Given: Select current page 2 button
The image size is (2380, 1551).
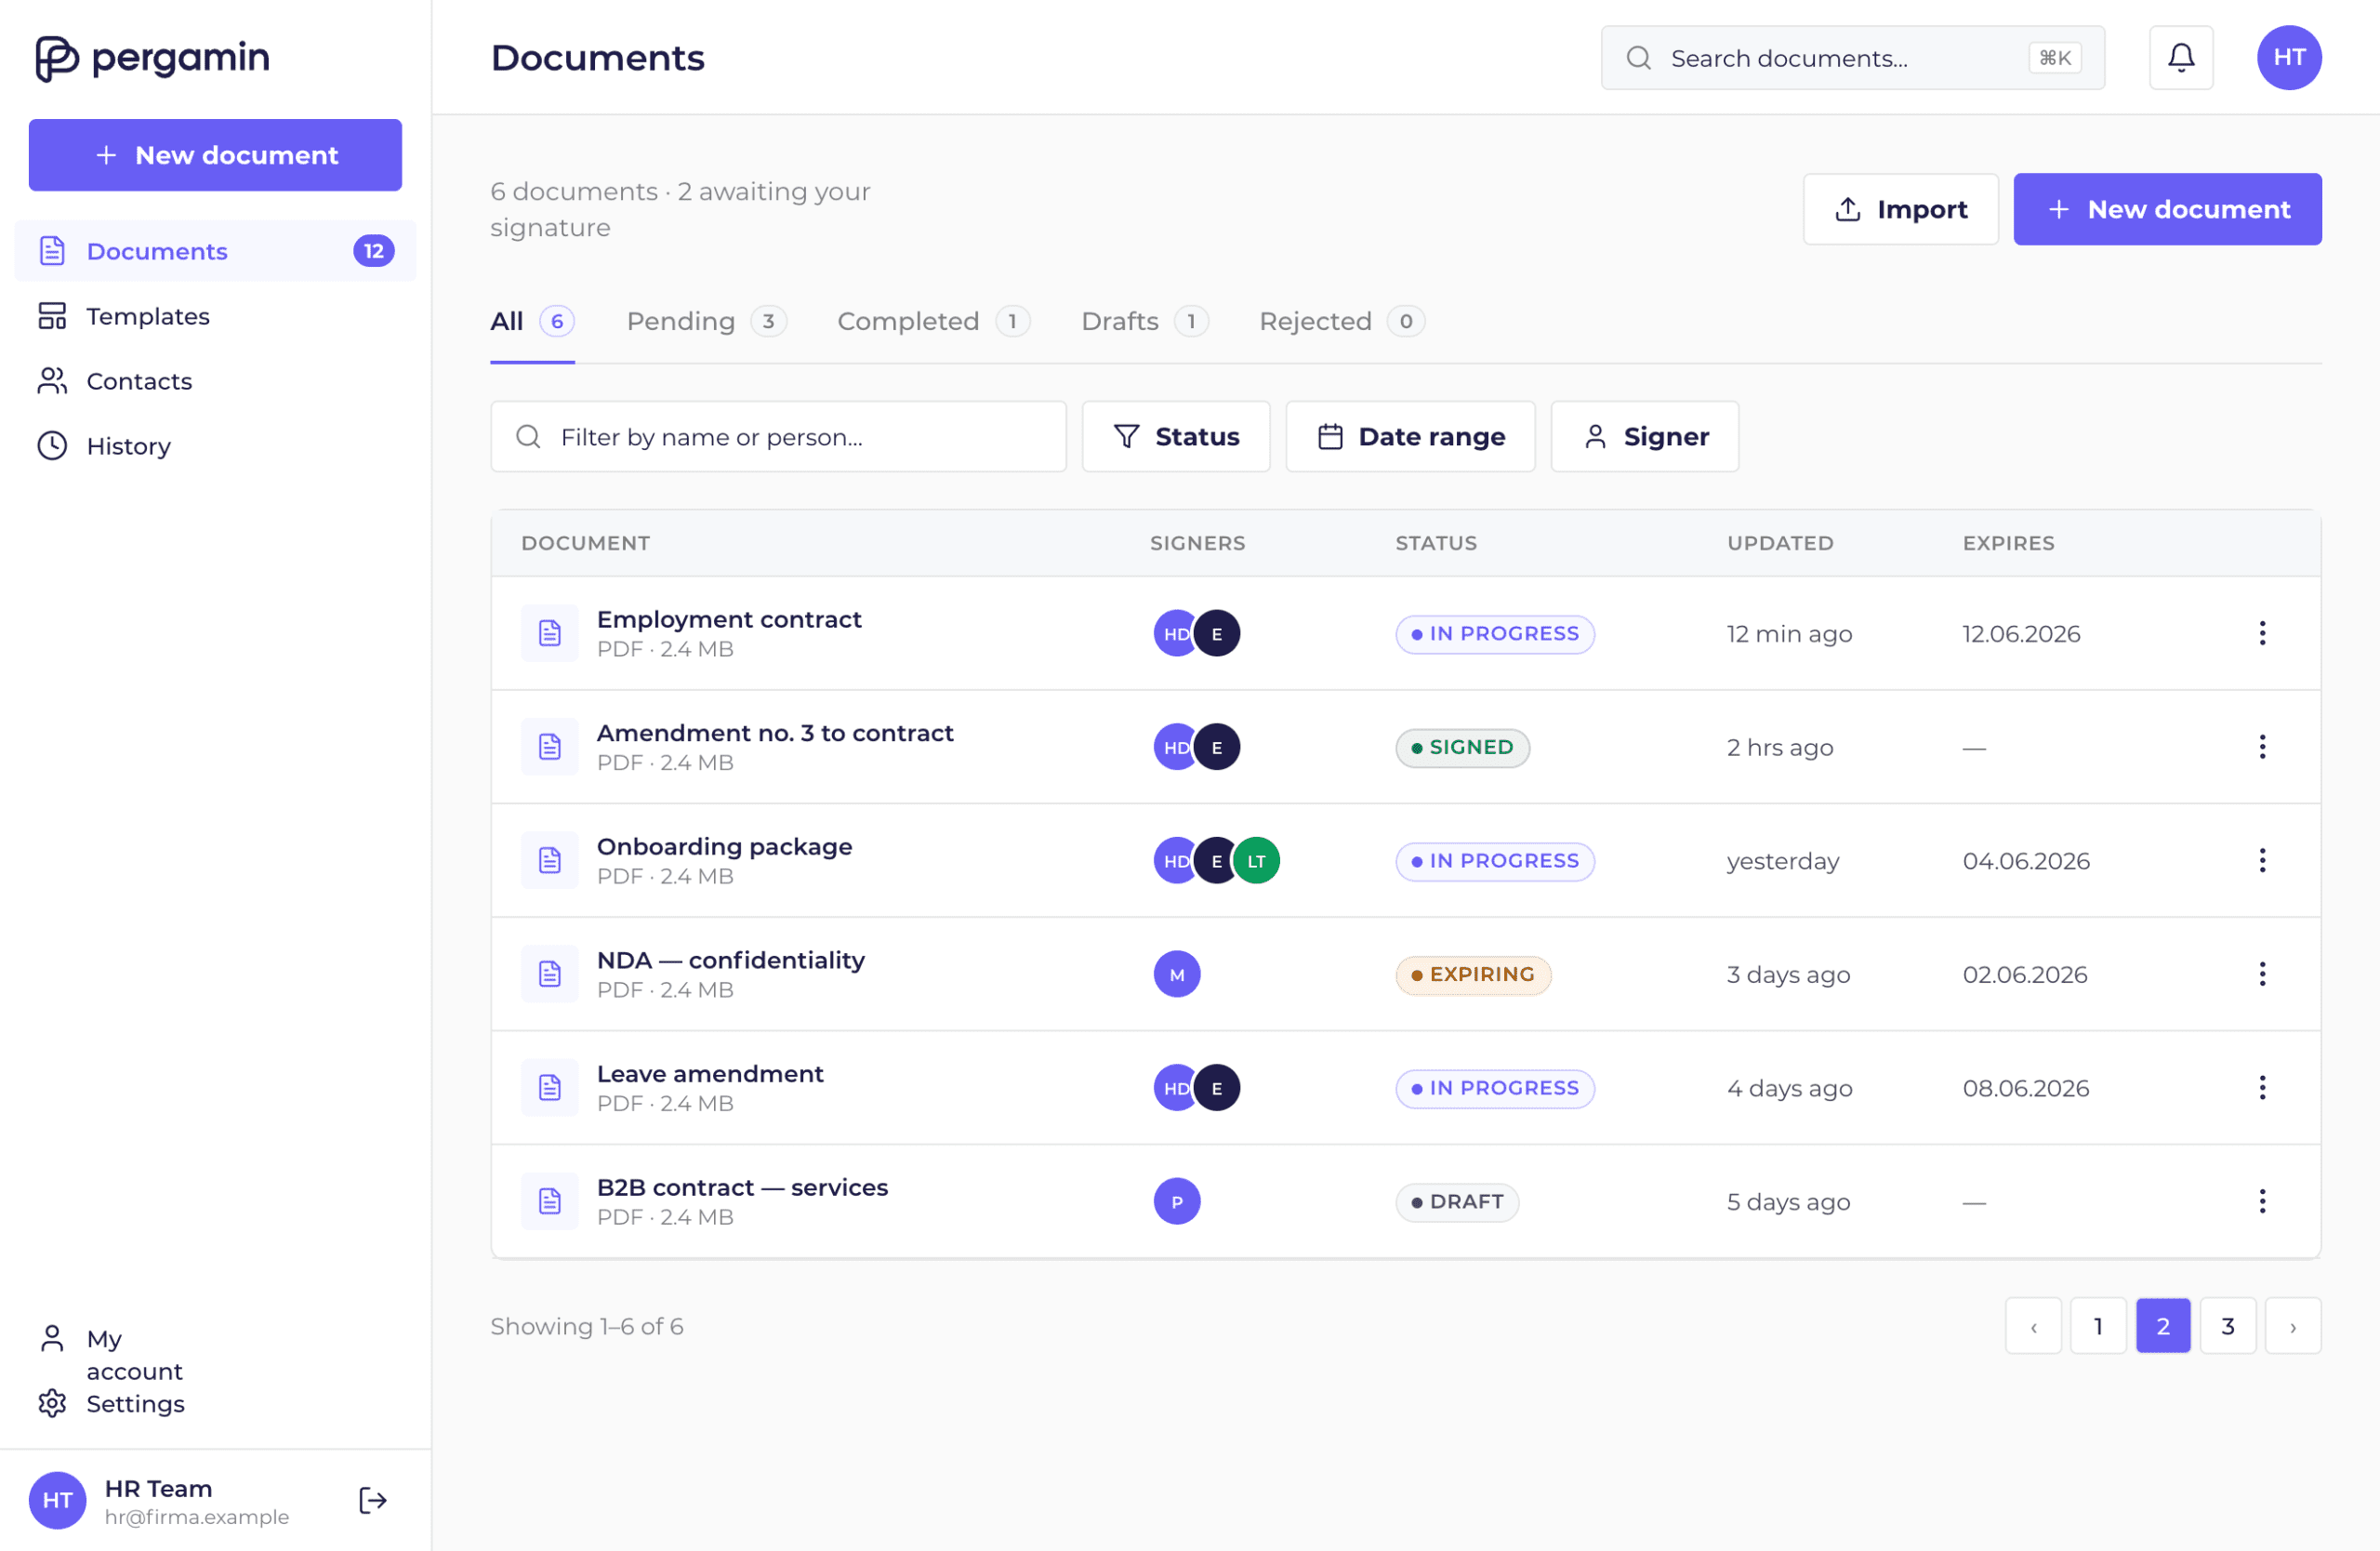Looking at the screenshot, I should point(2163,1326).
